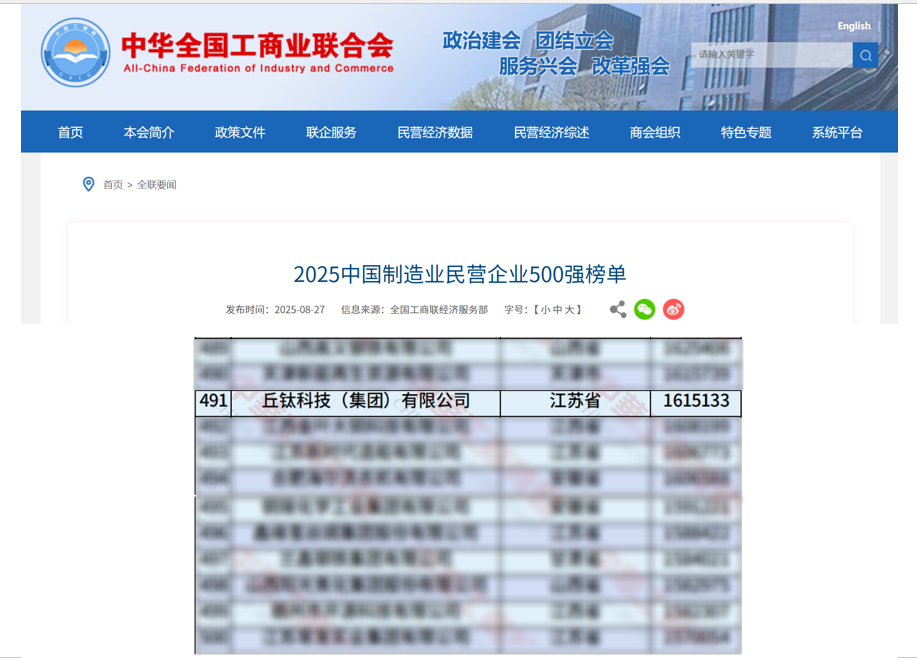Click the breadcrumb location pin icon

(86, 184)
